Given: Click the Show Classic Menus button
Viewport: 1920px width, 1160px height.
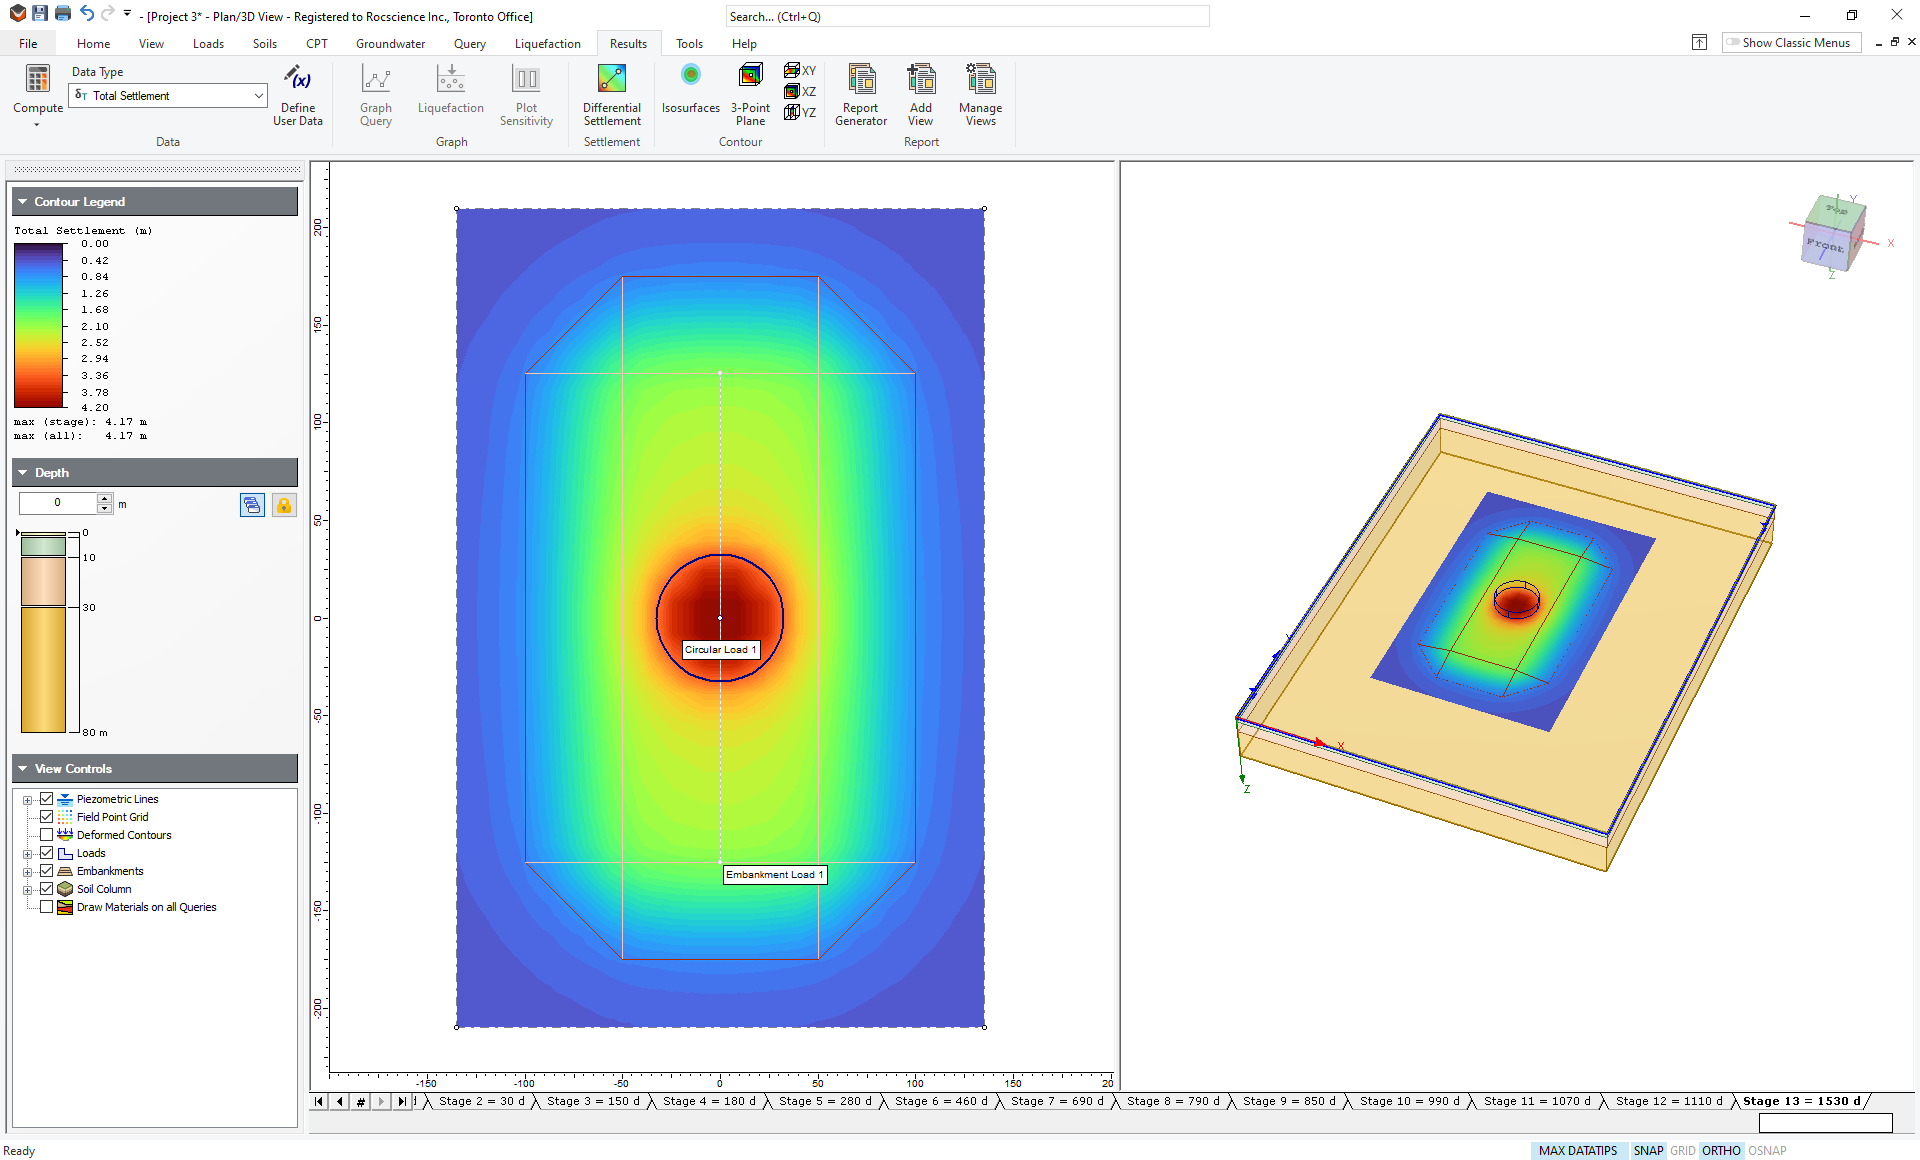Looking at the screenshot, I should pos(1789,43).
